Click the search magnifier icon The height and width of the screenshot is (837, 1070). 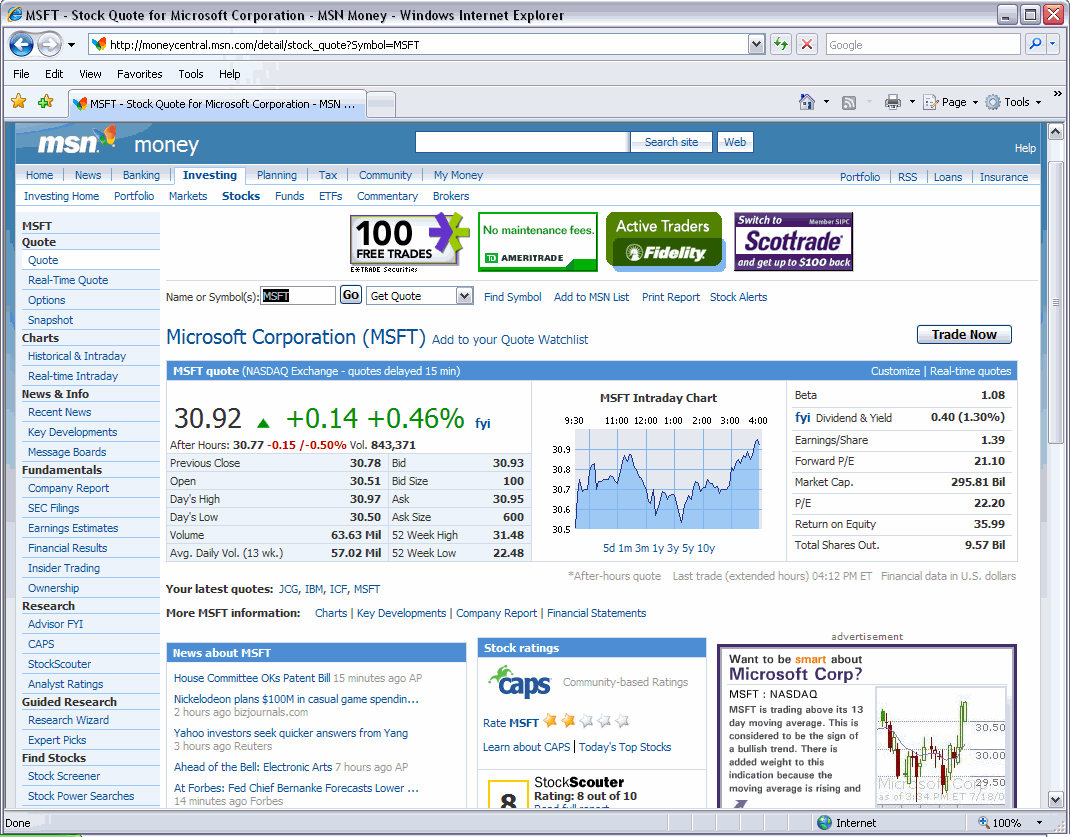pyautogui.click(x=1034, y=45)
